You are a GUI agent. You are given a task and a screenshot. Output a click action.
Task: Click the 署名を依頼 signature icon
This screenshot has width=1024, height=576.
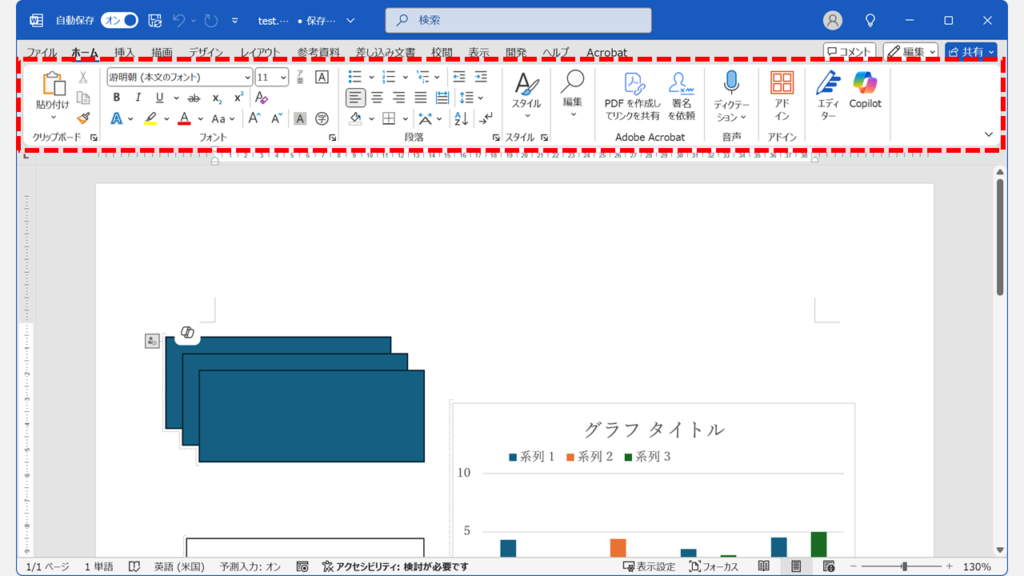[x=680, y=83]
